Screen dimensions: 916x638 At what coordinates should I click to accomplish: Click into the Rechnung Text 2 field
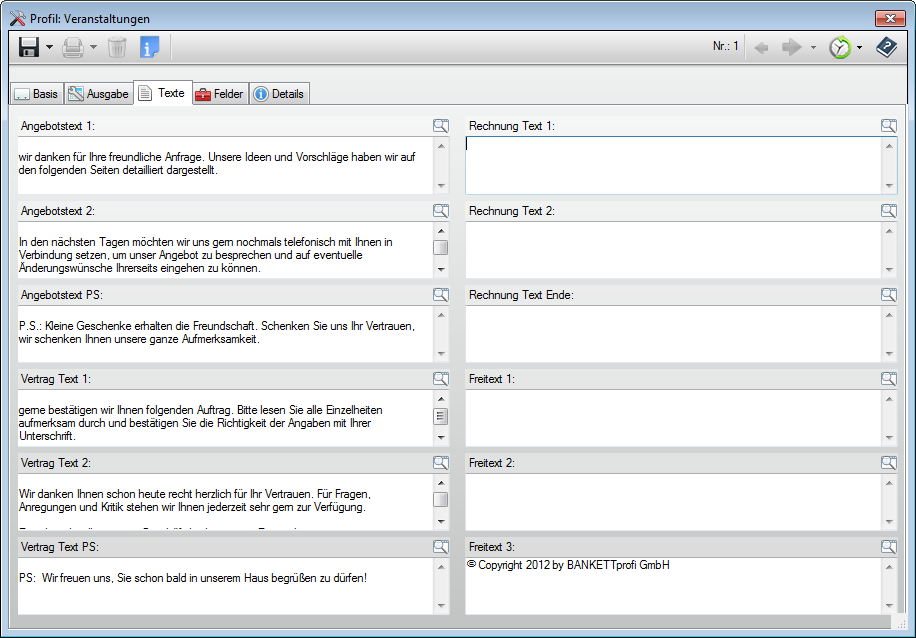tap(672, 249)
